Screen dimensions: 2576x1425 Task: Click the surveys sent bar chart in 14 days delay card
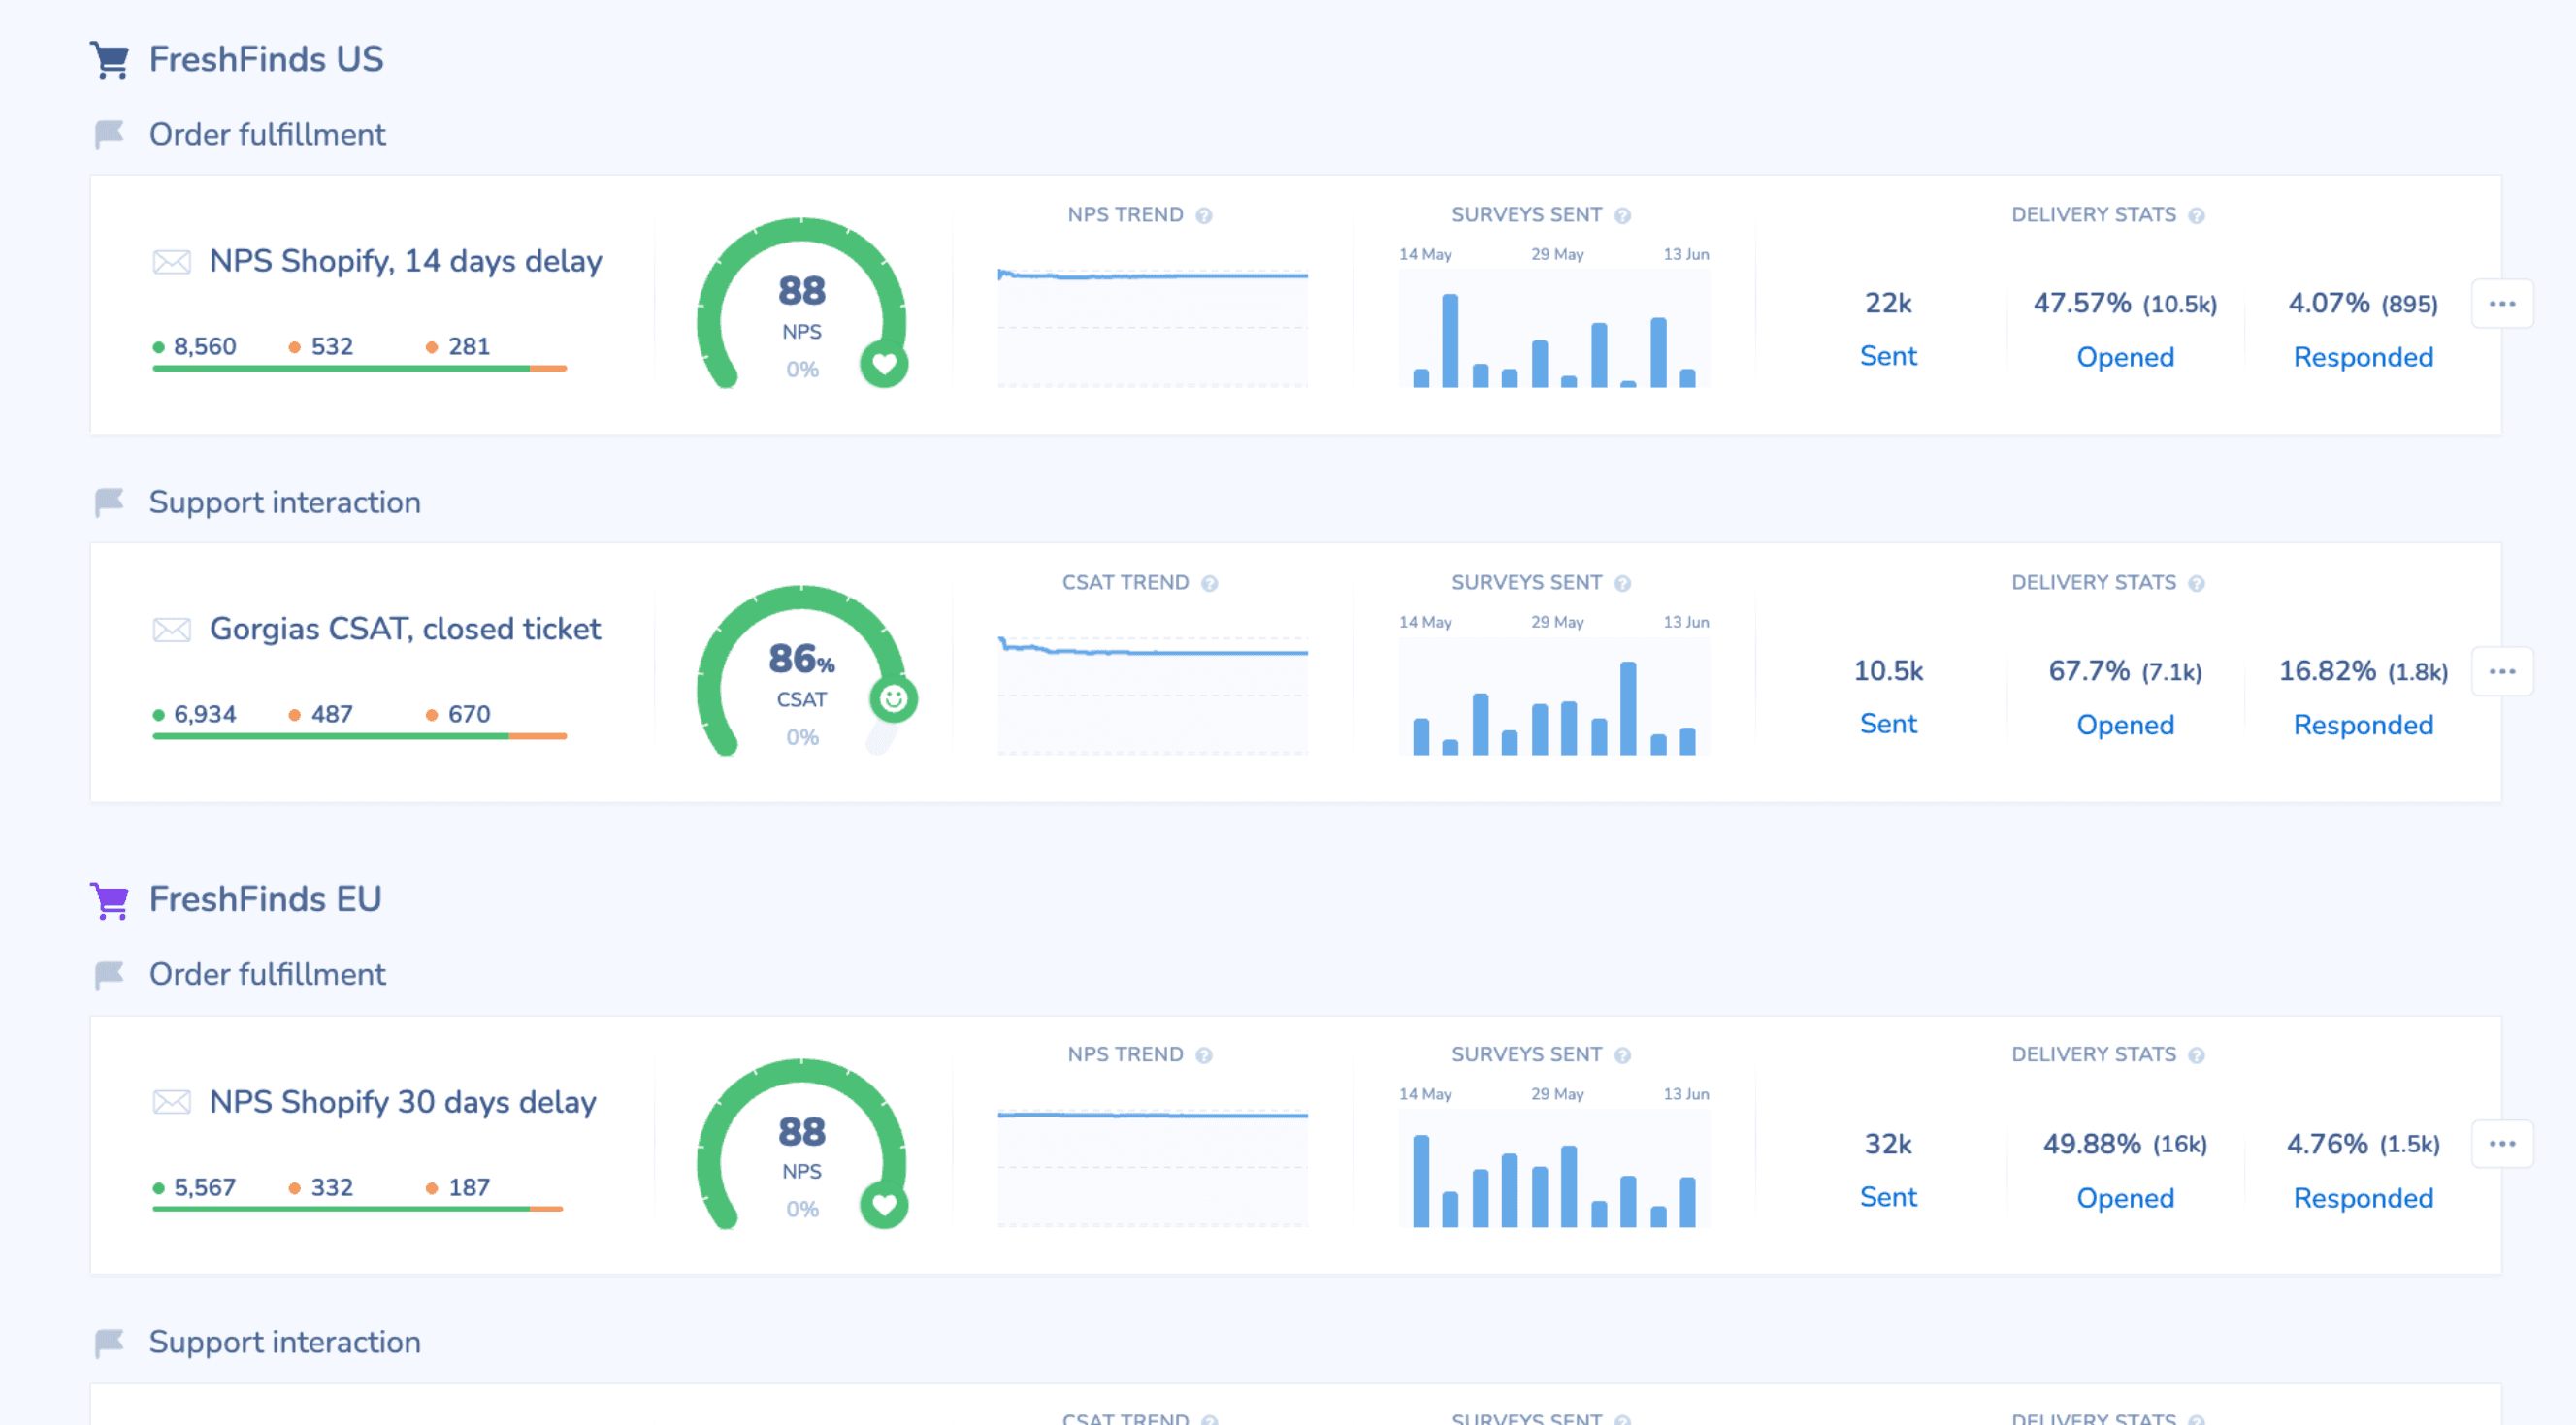[1554, 328]
